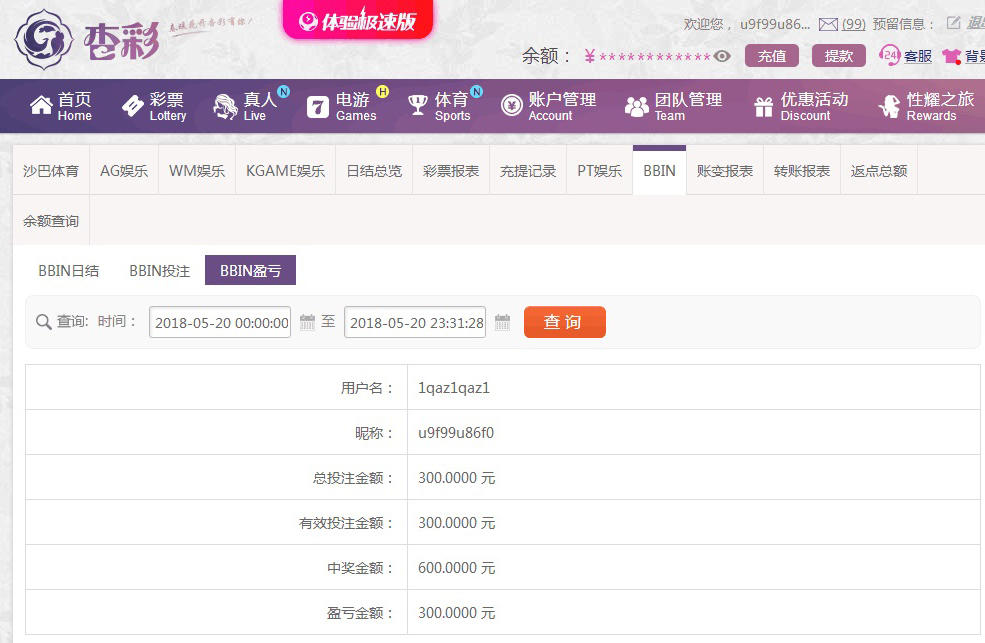The height and width of the screenshot is (643, 985).
Task: Select the PT娱乐 tab
Action: click(599, 171)
